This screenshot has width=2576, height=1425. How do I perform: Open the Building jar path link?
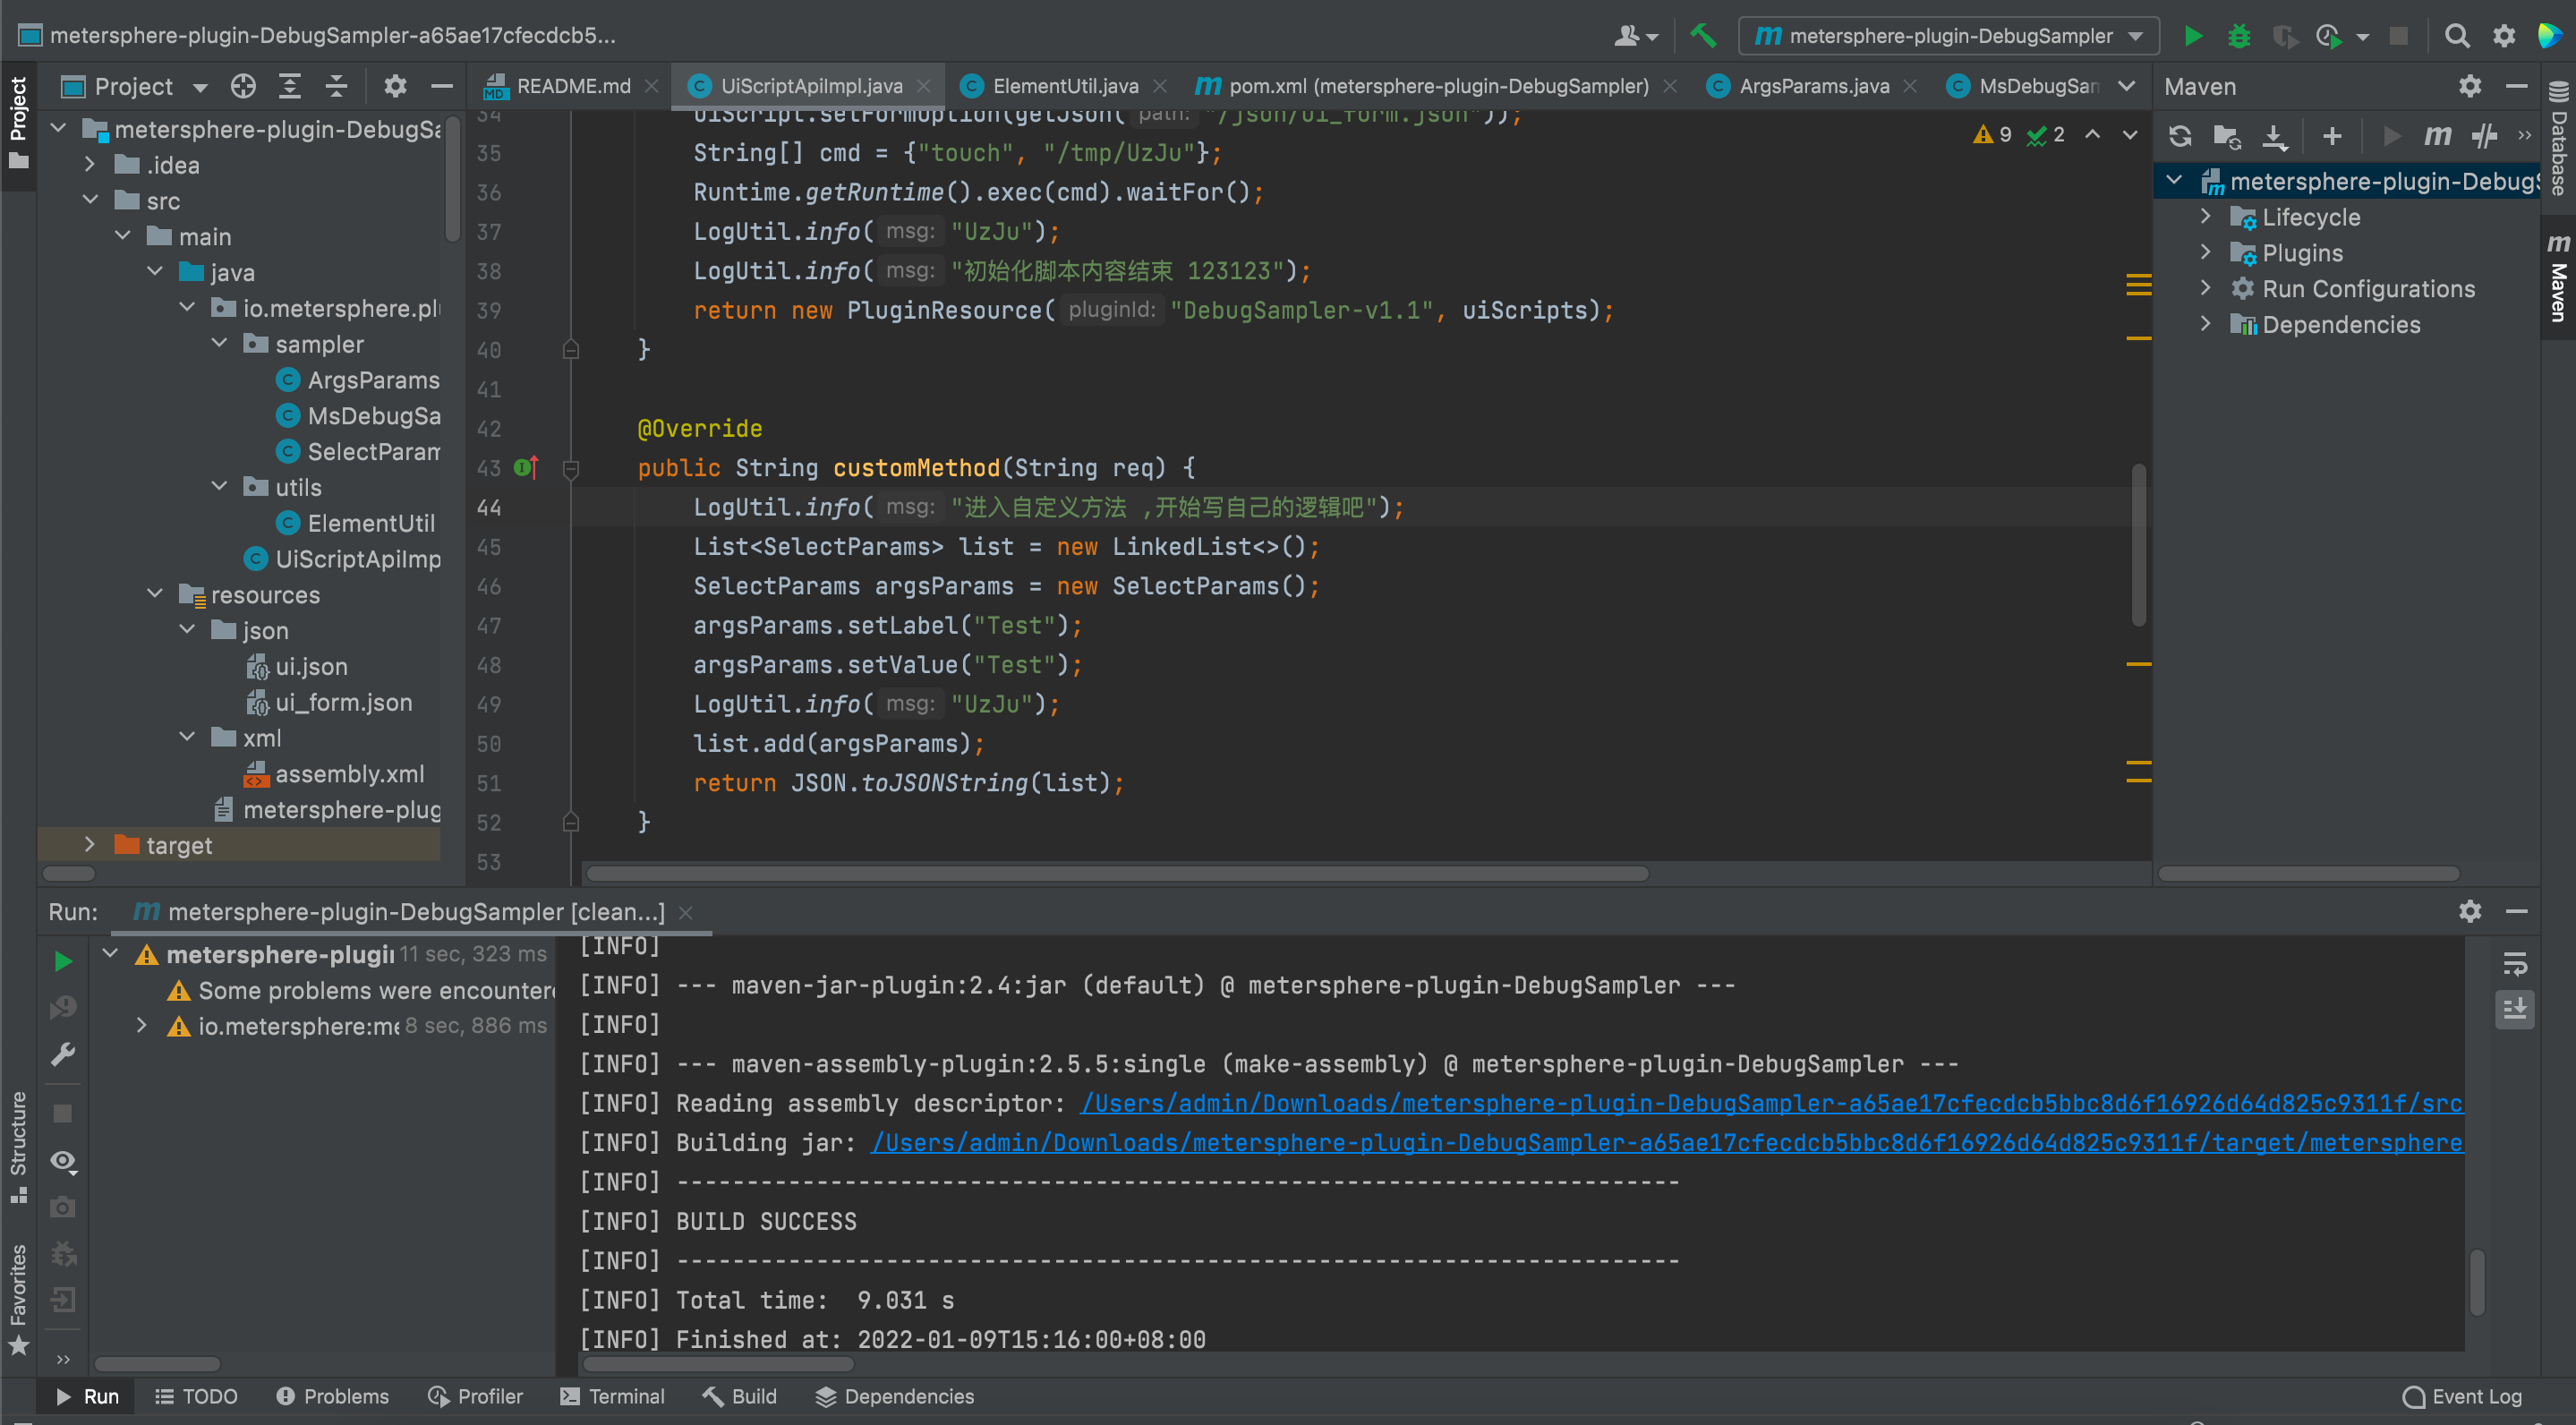click(1666, 1142)
